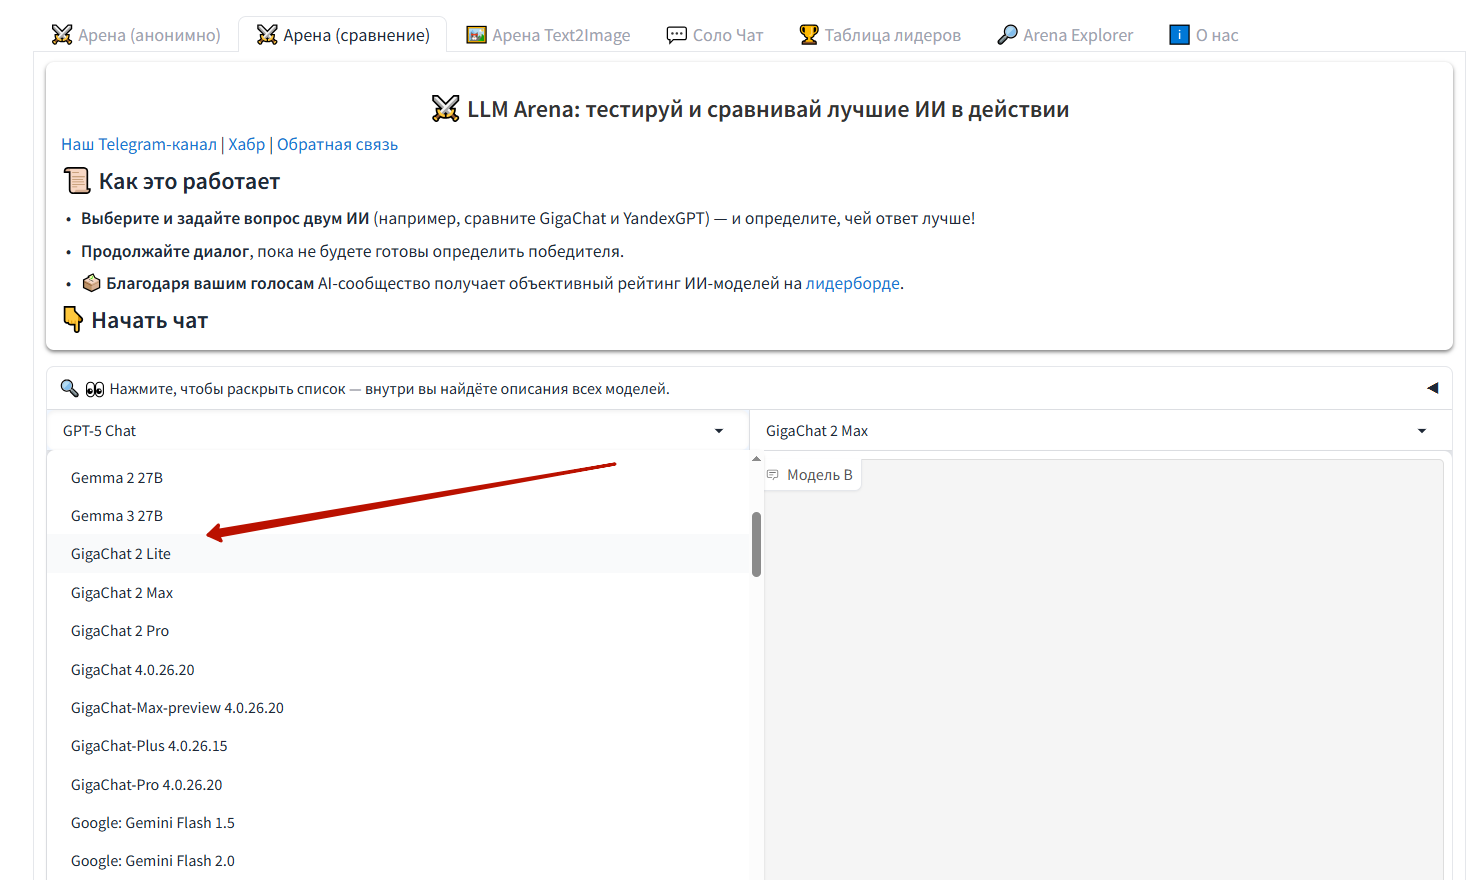This screenshot has width=1468, height=880.
Task: Open the GigaChat 2 Max model dropdown arrow
Action: coord(1421,431)
